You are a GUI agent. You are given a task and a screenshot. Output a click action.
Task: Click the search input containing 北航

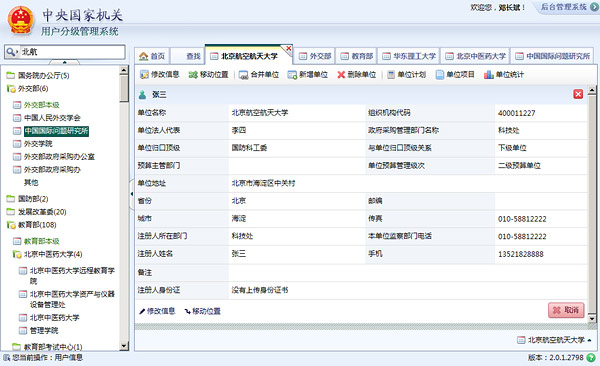tap(65, 52)
